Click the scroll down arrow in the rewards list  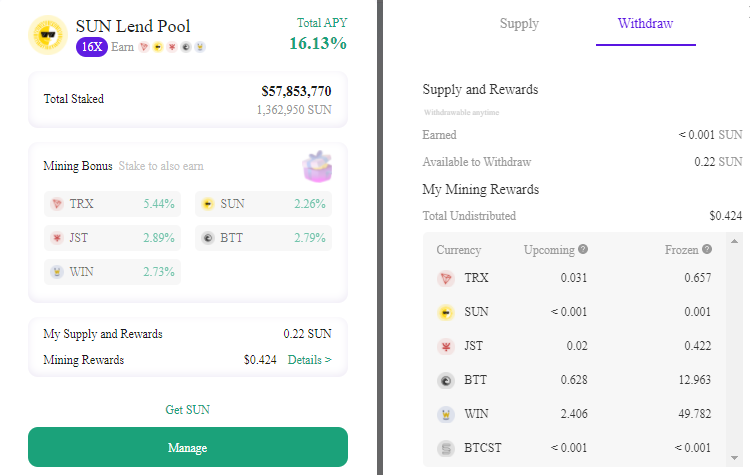point(734,458)
